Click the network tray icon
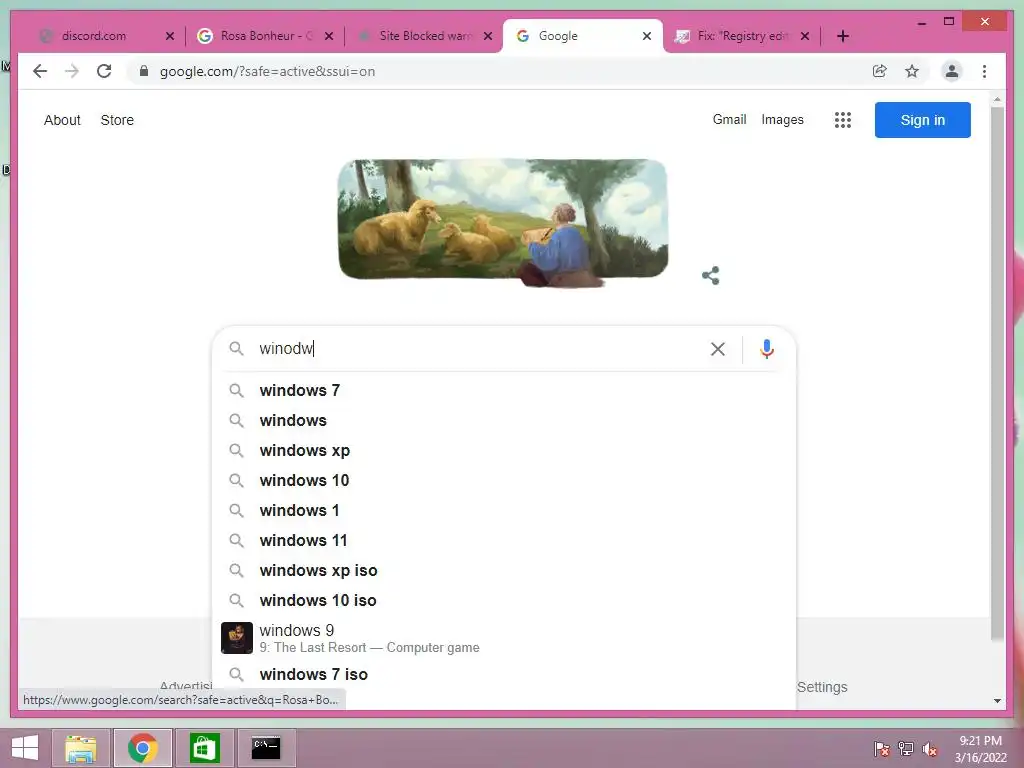The width and height of the screenshot is (1024, 768). pyautogui.click(x=906, y=748)
